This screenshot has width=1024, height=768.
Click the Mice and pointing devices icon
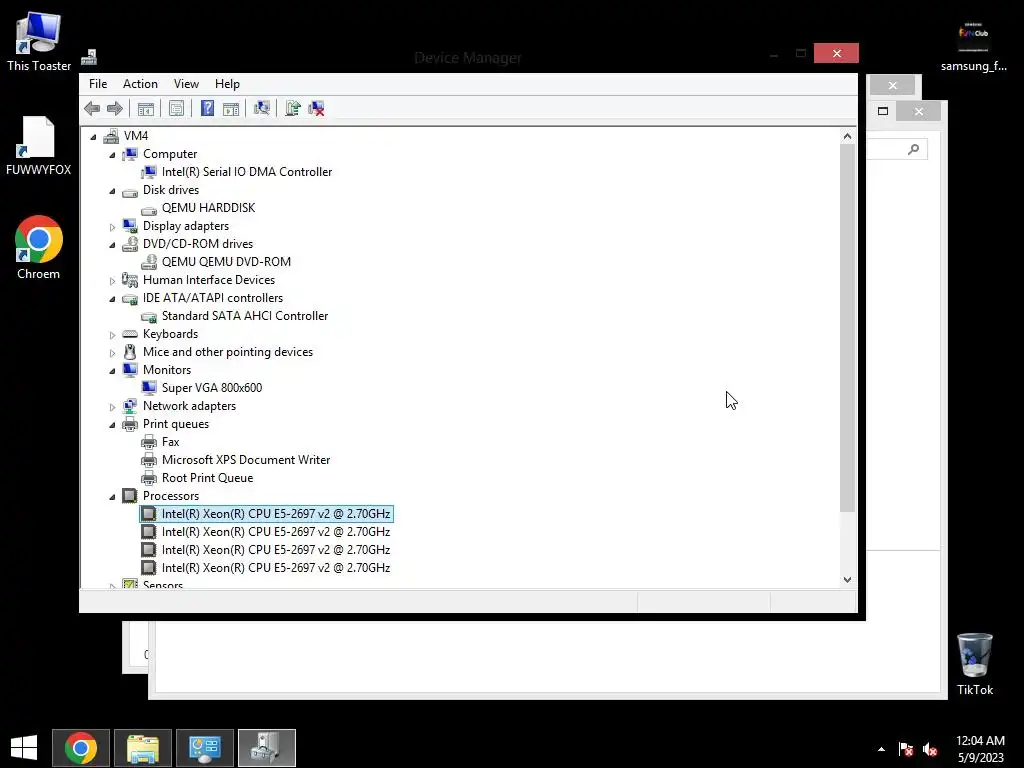130,351
